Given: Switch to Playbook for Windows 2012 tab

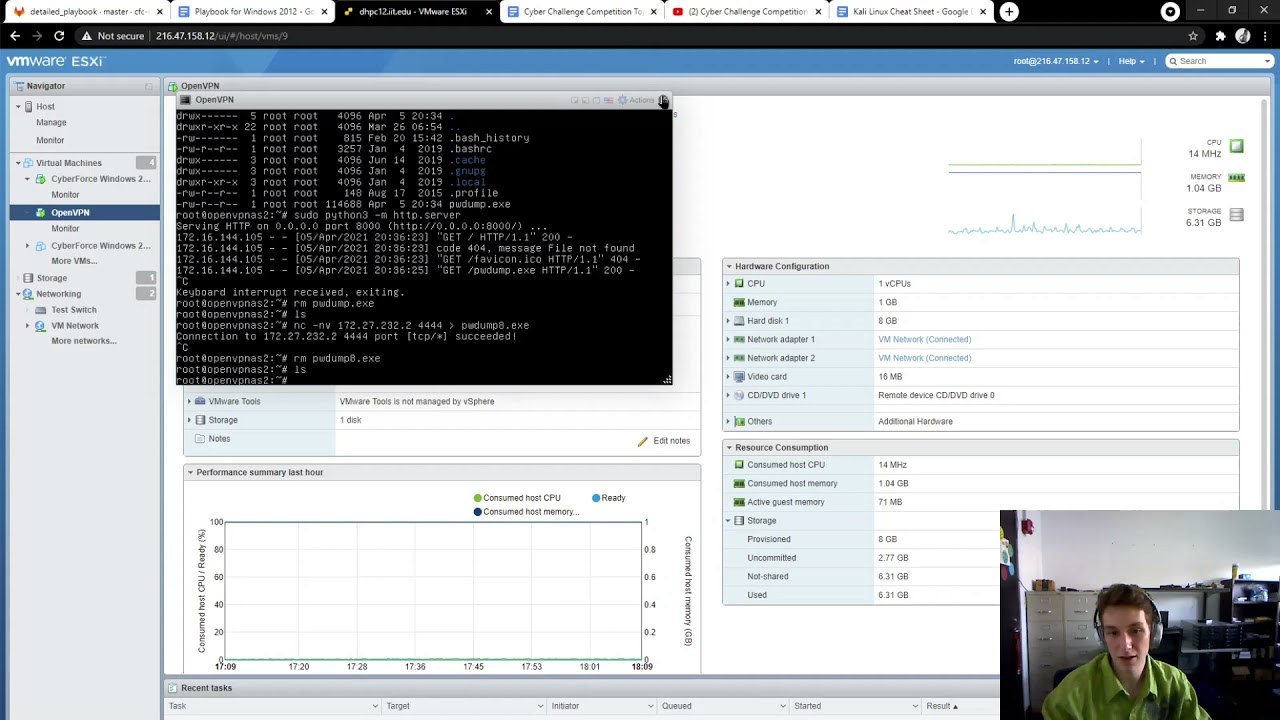Looking at the screenshot, I should pos(252,12).
